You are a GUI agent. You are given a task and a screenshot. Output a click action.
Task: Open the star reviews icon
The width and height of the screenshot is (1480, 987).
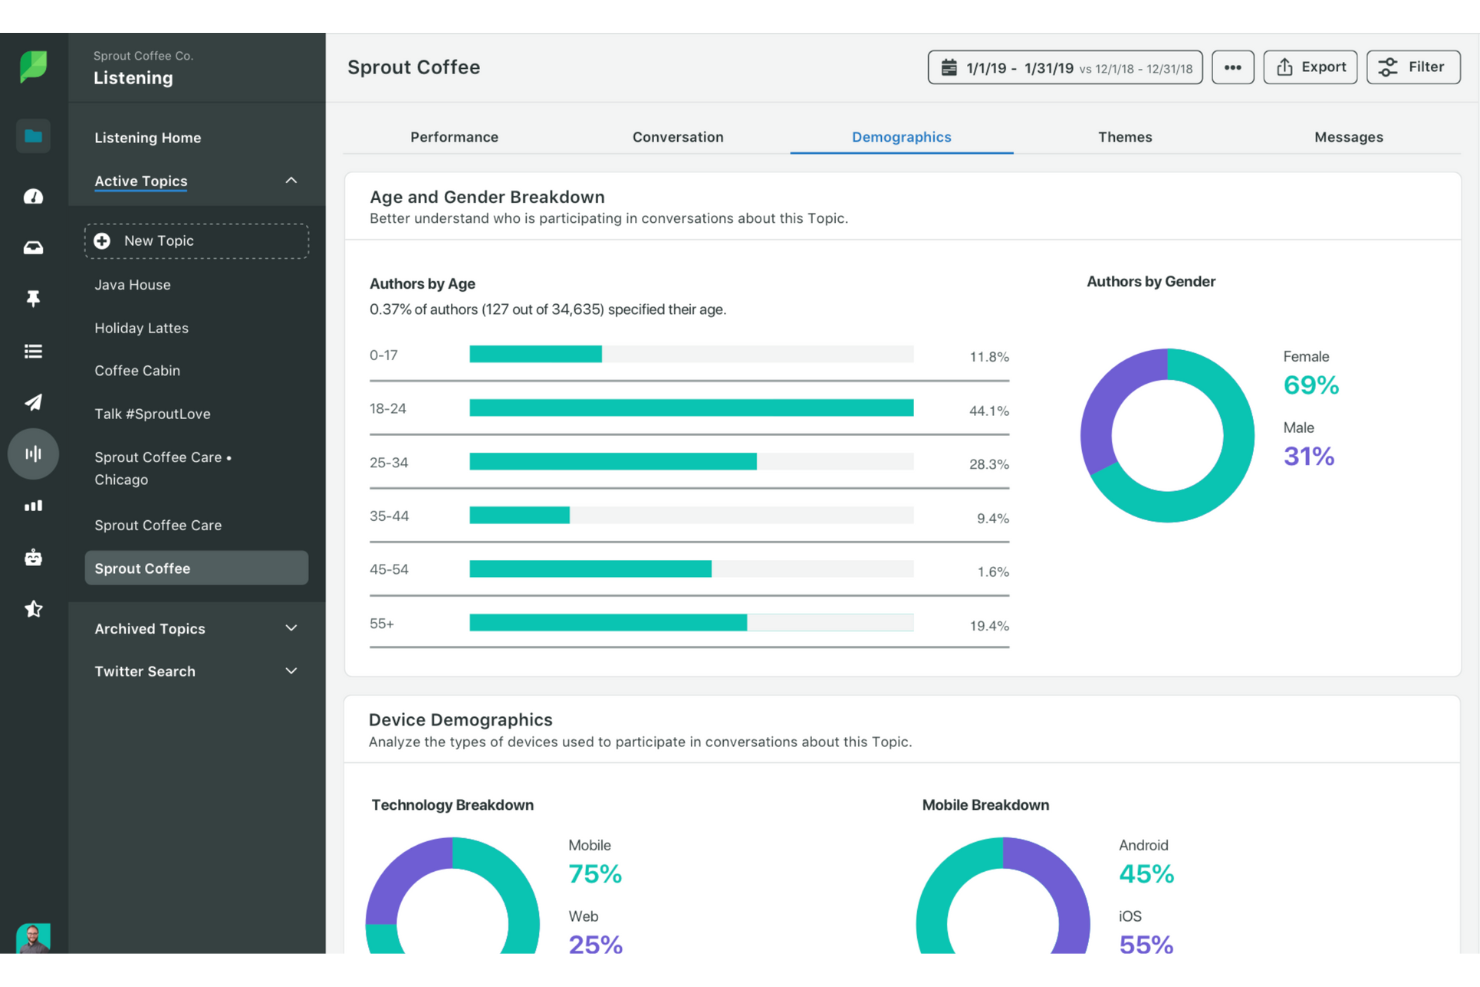pos(33,608)
